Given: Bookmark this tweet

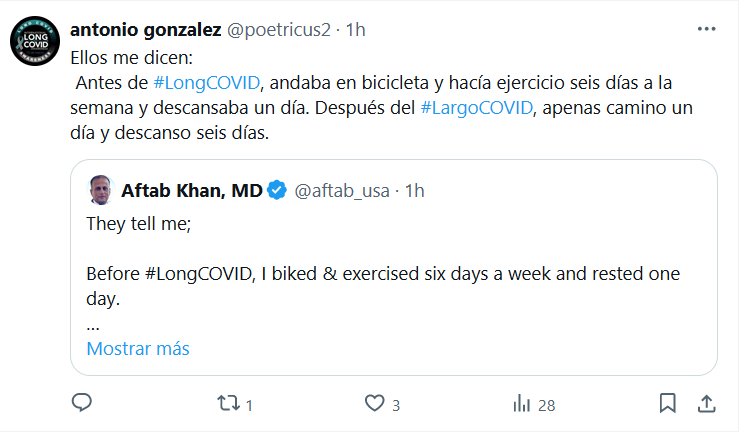Looking at the screenshot, I should pyautogui.click(x=667, y=403).
